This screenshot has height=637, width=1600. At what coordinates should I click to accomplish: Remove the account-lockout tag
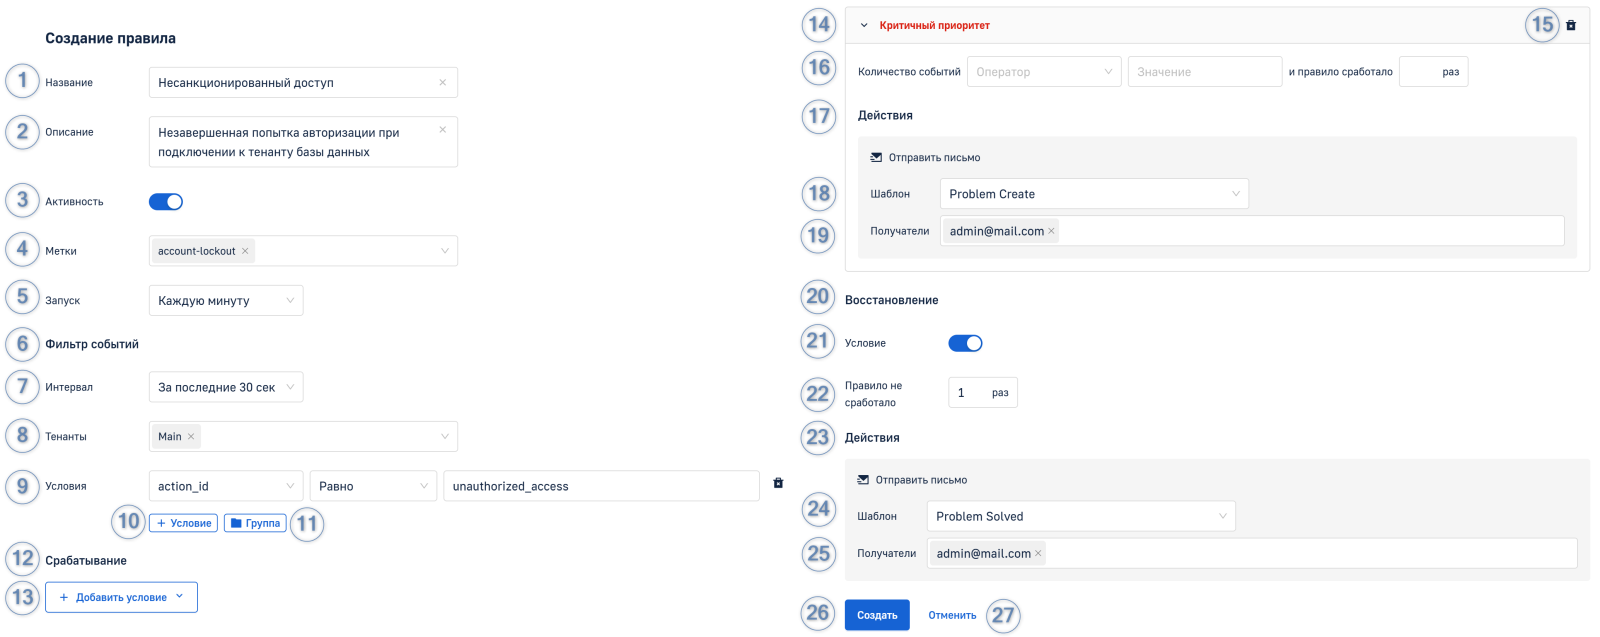[245, 251]
